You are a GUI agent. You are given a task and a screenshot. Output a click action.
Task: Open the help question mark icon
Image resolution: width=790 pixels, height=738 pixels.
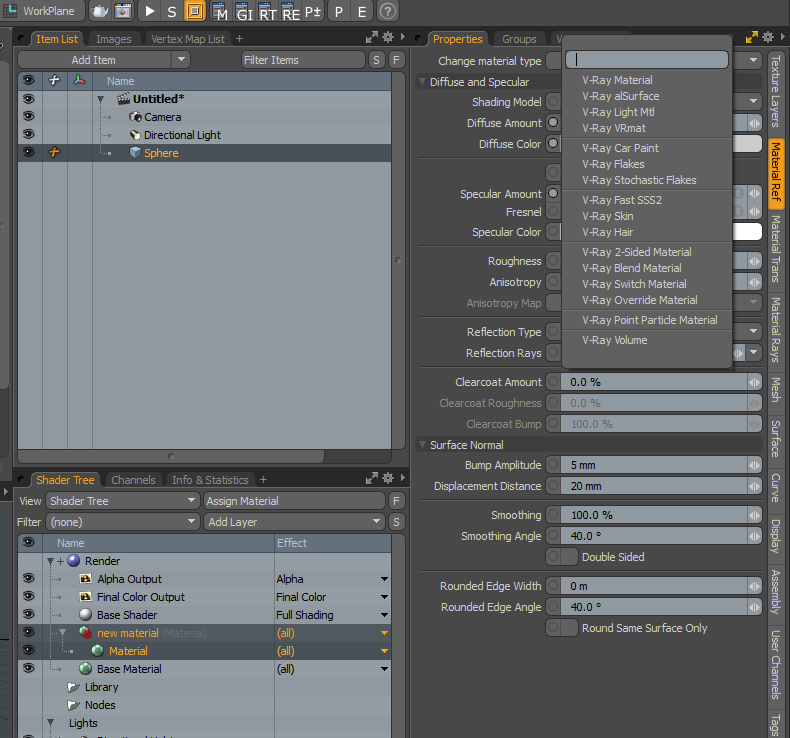point(387,11)
